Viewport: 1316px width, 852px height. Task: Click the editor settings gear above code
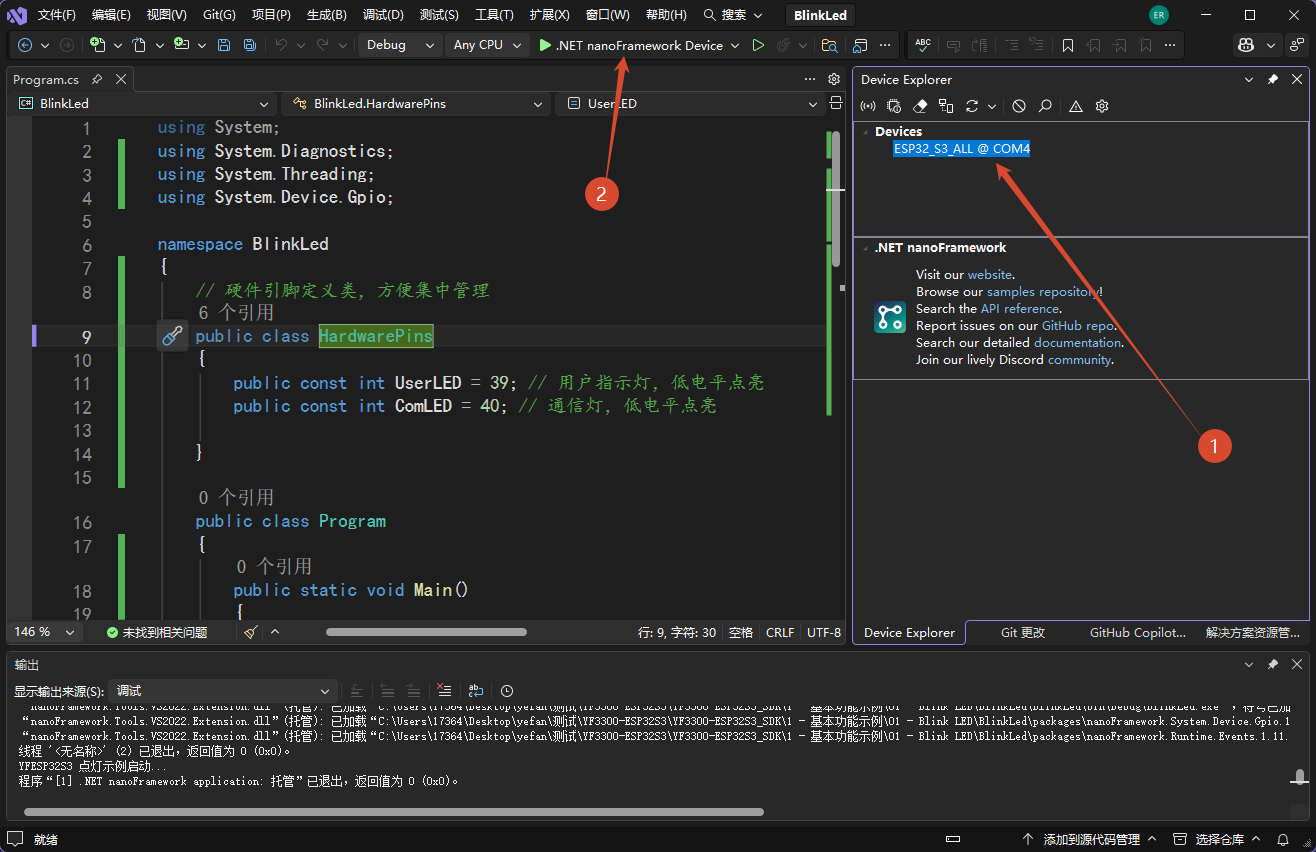pos(834,79)
